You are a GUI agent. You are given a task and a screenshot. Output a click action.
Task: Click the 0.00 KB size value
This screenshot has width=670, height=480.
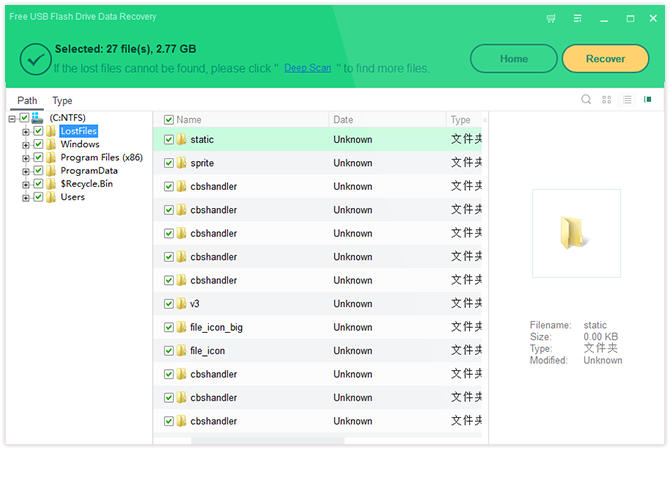601,337
